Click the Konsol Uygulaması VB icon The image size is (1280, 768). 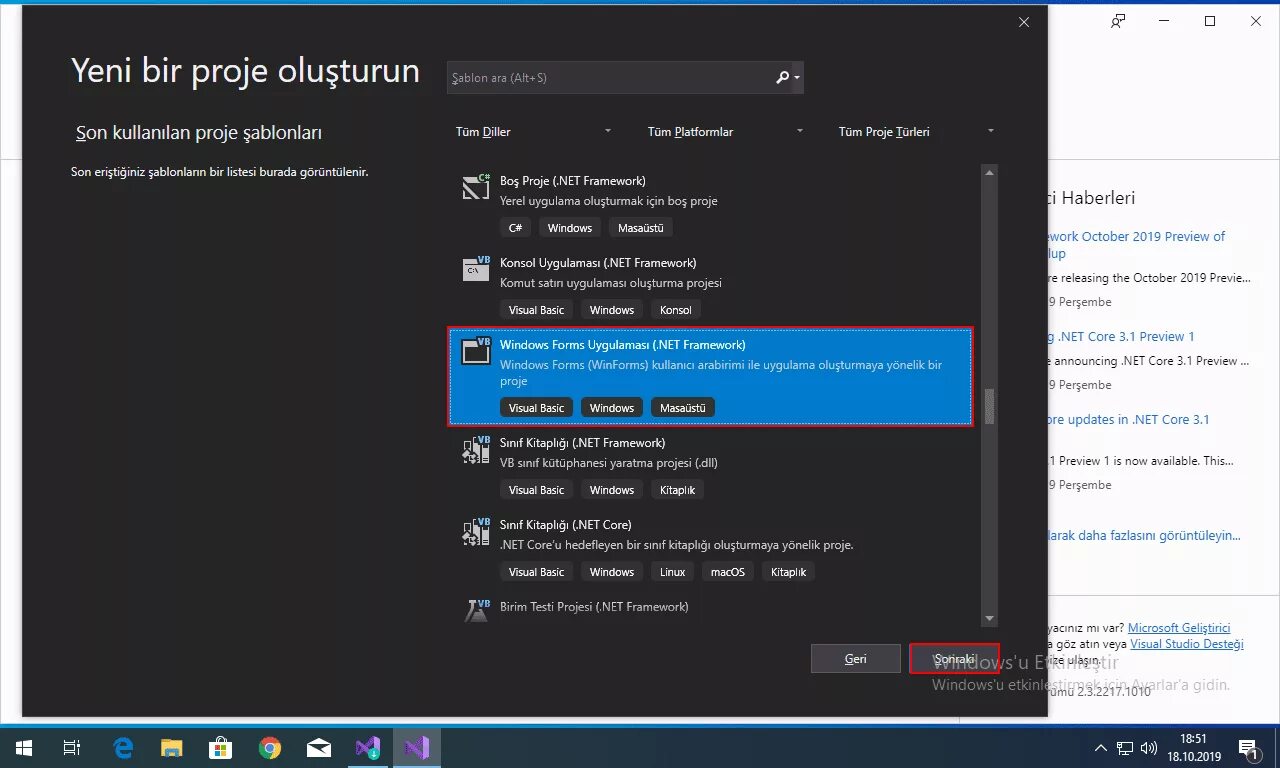click(x=476, y=268)
